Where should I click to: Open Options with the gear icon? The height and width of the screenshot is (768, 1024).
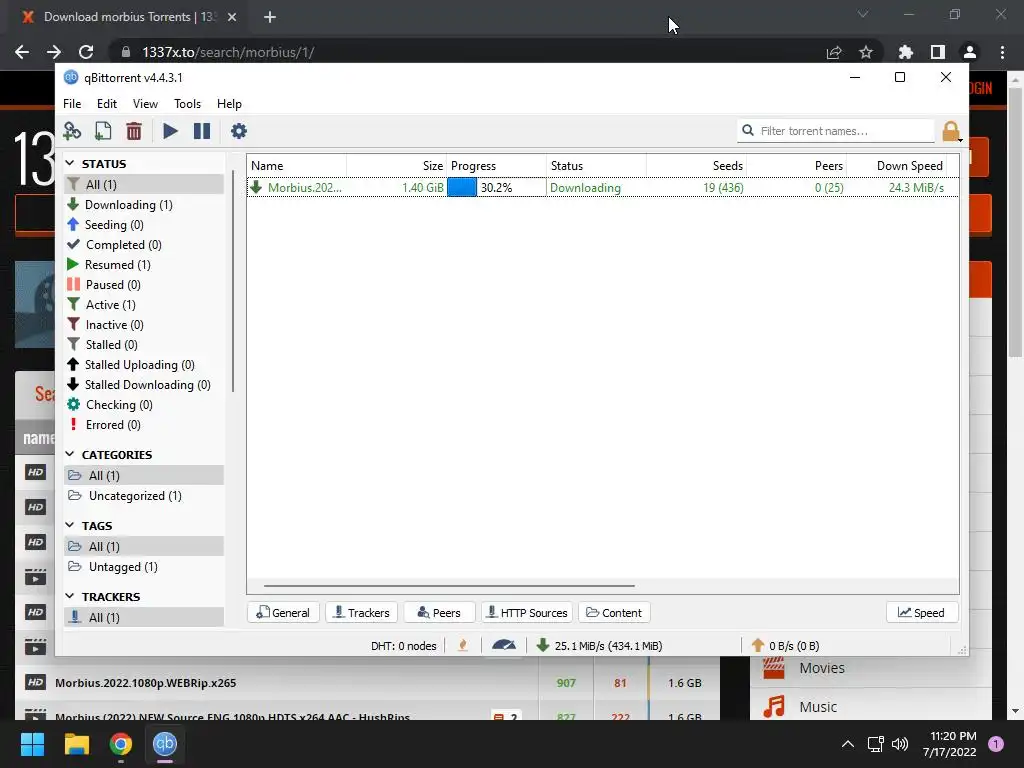(x=239, y=131)
